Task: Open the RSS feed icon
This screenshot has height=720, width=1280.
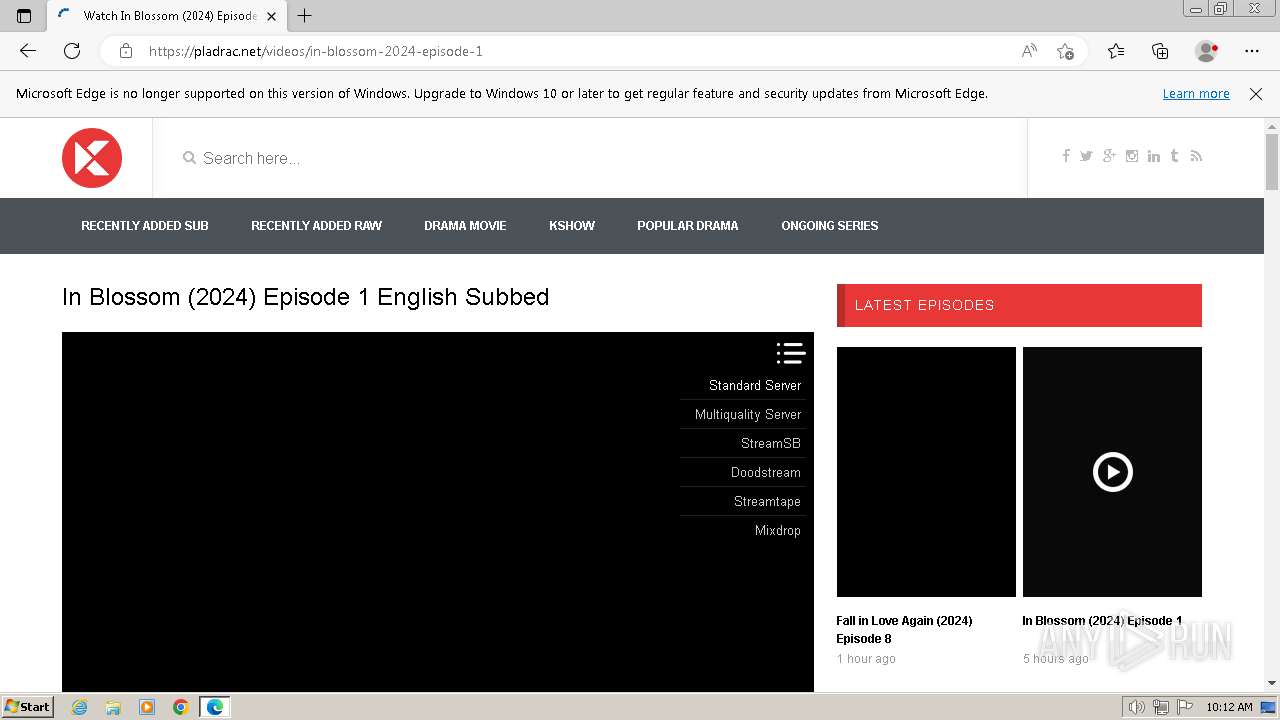Action: 1196,156
